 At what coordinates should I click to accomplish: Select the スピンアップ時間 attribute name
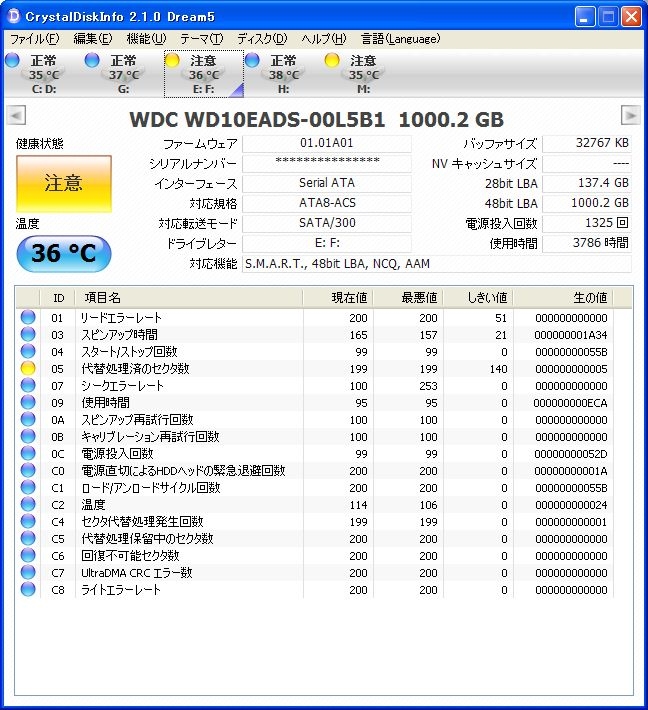tap(120, 335)
